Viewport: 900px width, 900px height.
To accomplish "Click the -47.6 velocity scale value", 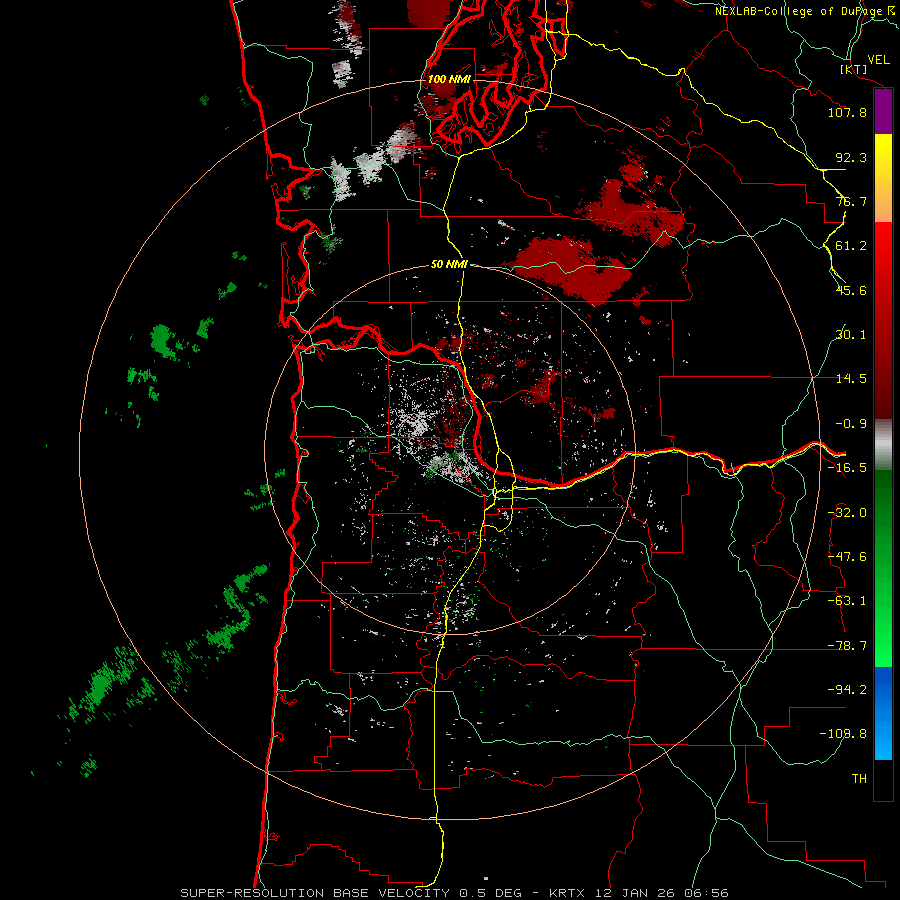I will [847, 557].
